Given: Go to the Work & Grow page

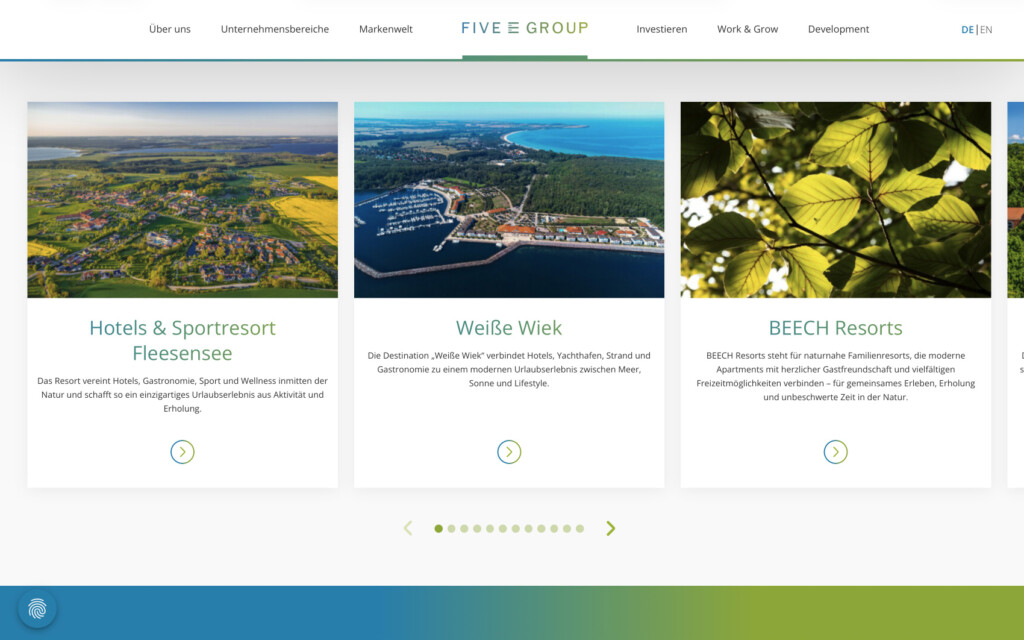Looking at the screenshot, I should pos(747,29).
